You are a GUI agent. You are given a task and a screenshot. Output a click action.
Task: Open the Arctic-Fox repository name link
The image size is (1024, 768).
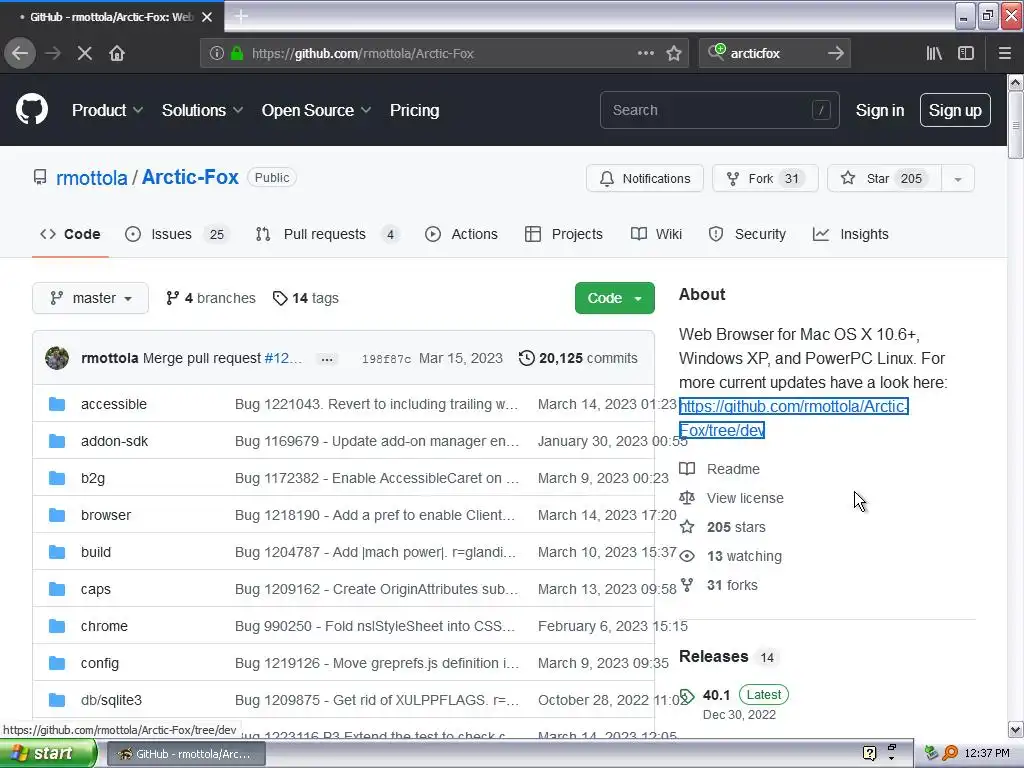pos(190,177)
